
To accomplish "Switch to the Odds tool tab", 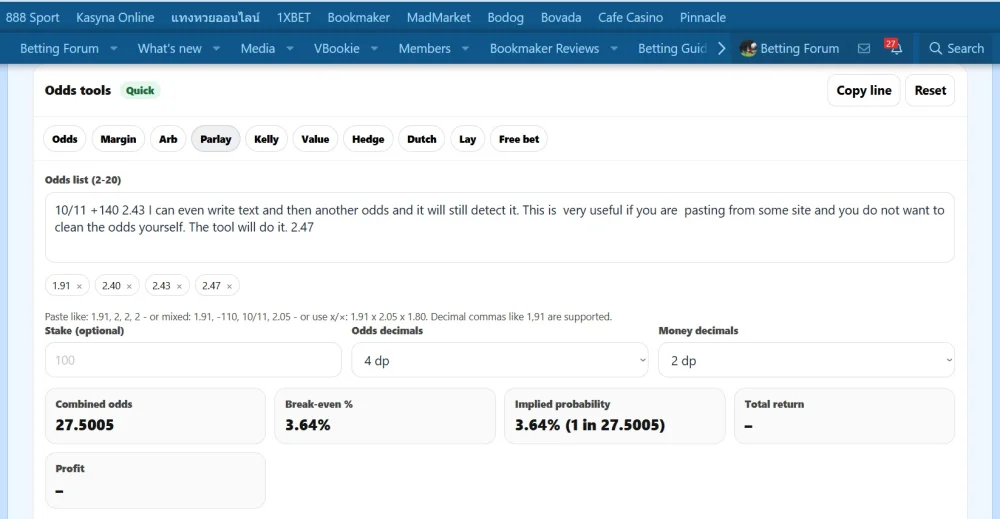I will [x=64, y=139].
